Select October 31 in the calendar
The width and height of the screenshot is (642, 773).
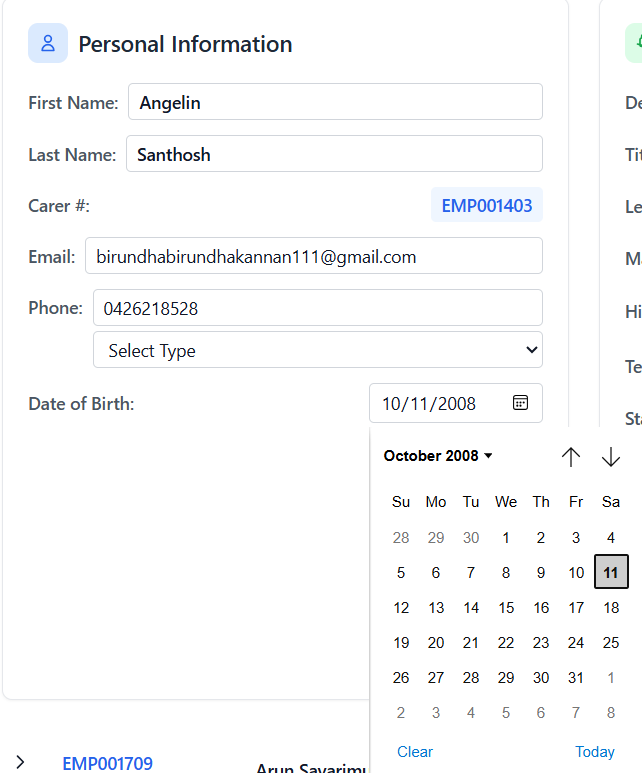click(576, 678)
